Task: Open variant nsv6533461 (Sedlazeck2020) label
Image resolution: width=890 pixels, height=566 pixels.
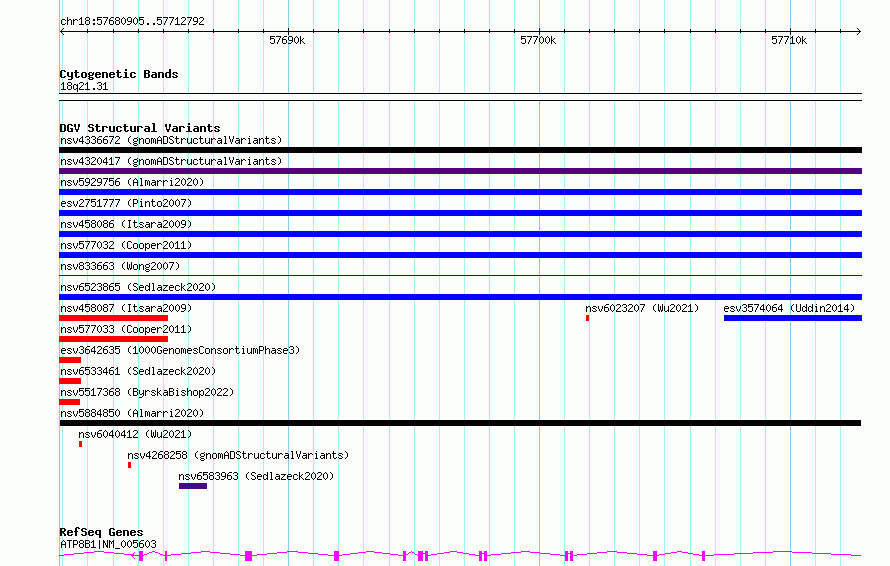Action: 138,371
